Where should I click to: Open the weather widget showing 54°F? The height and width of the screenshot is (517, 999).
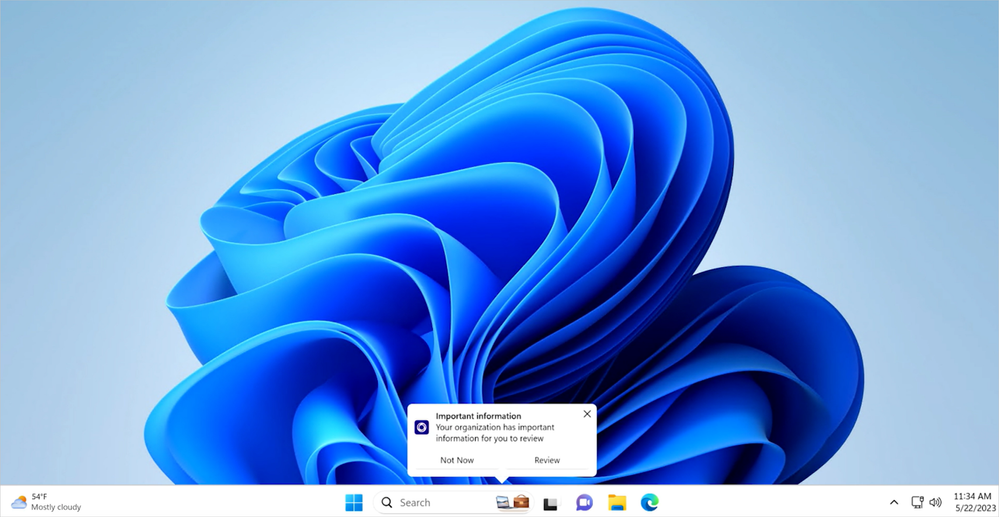pos(46,502)
